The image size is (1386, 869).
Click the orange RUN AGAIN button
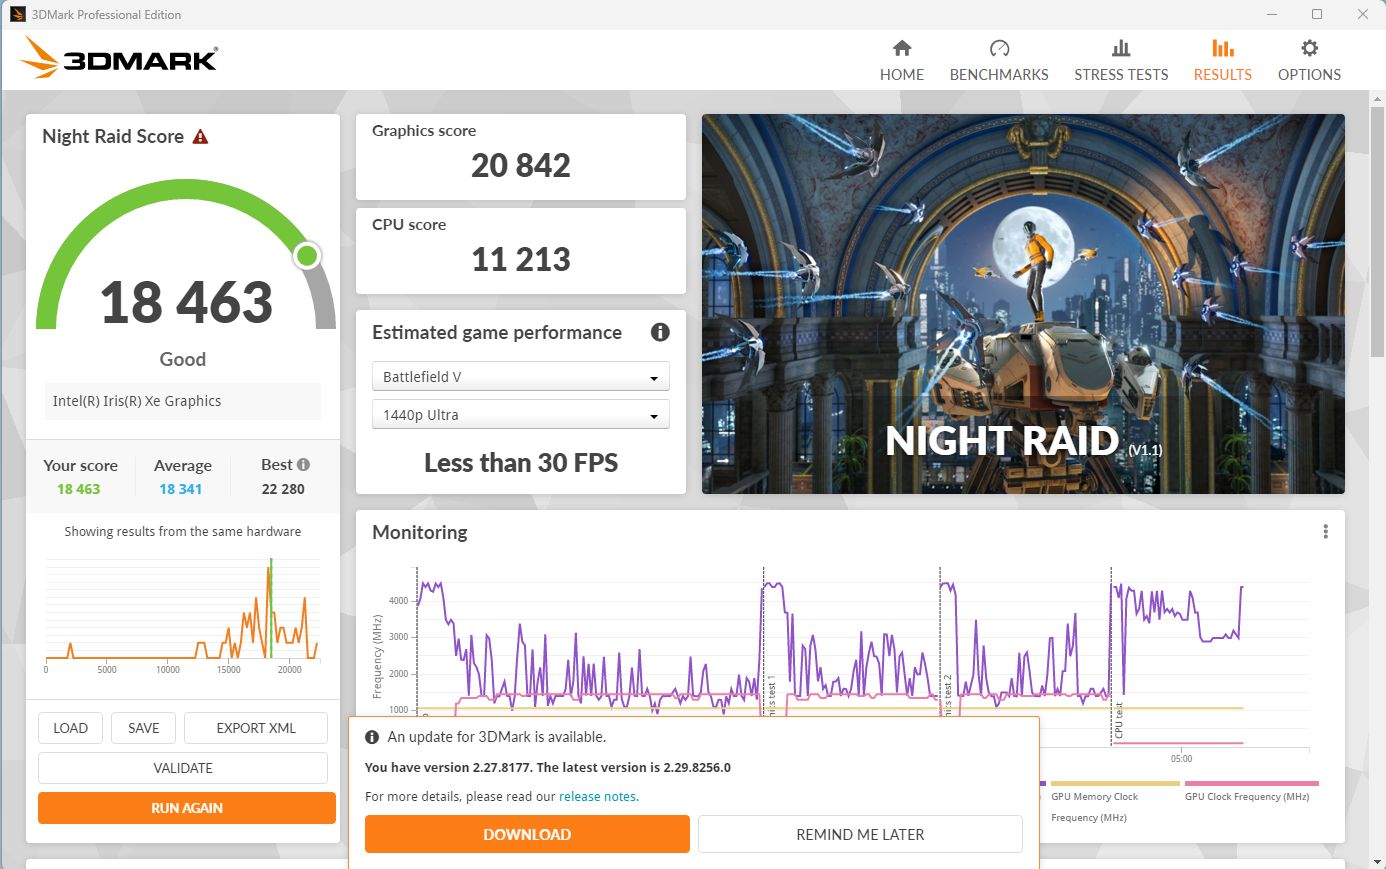pos(187,808)
